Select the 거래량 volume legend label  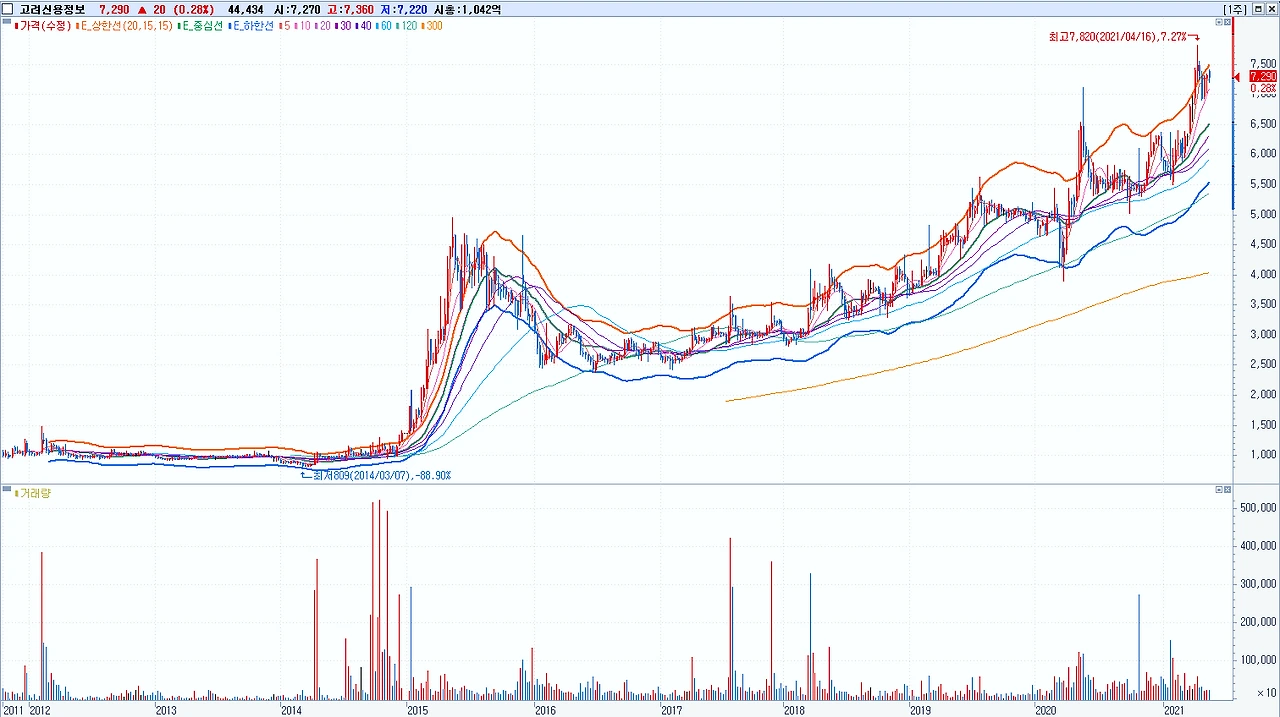(32, 493)
